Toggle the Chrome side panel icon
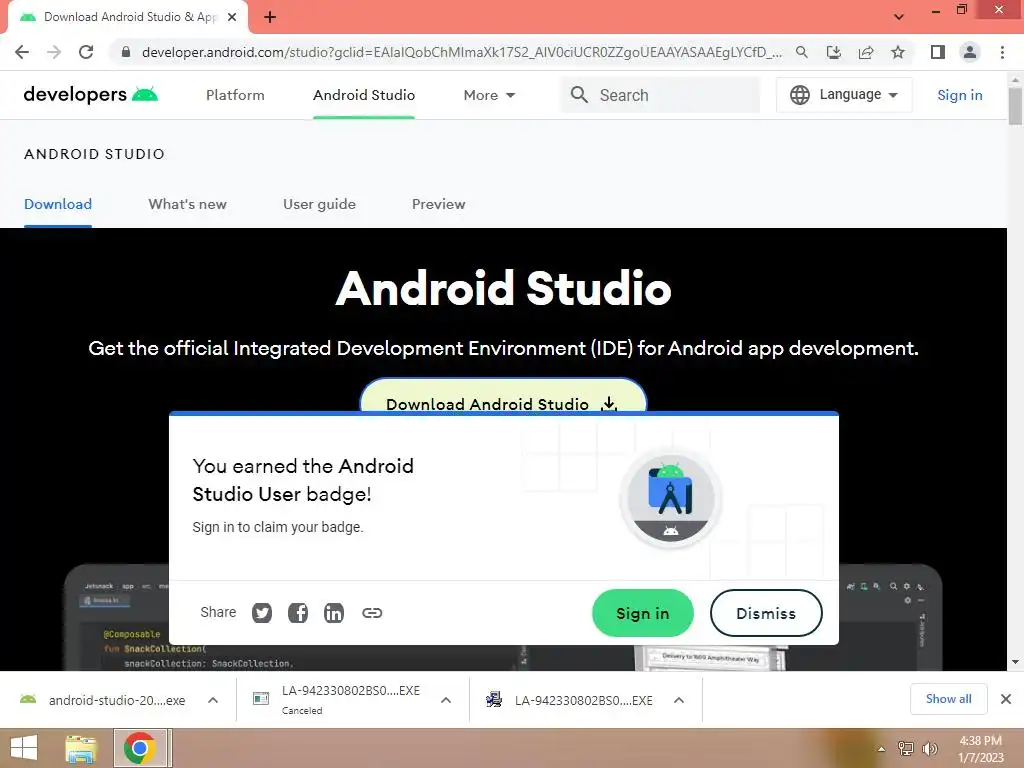This screenshot has width=1024, height=768. pos(938,52)
